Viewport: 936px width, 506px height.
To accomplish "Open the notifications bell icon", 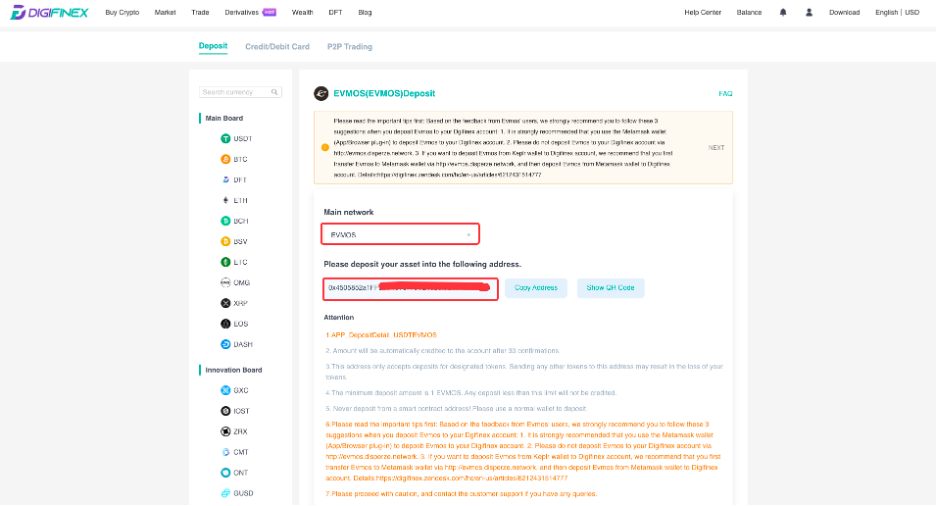I will (x=783, y=12).
